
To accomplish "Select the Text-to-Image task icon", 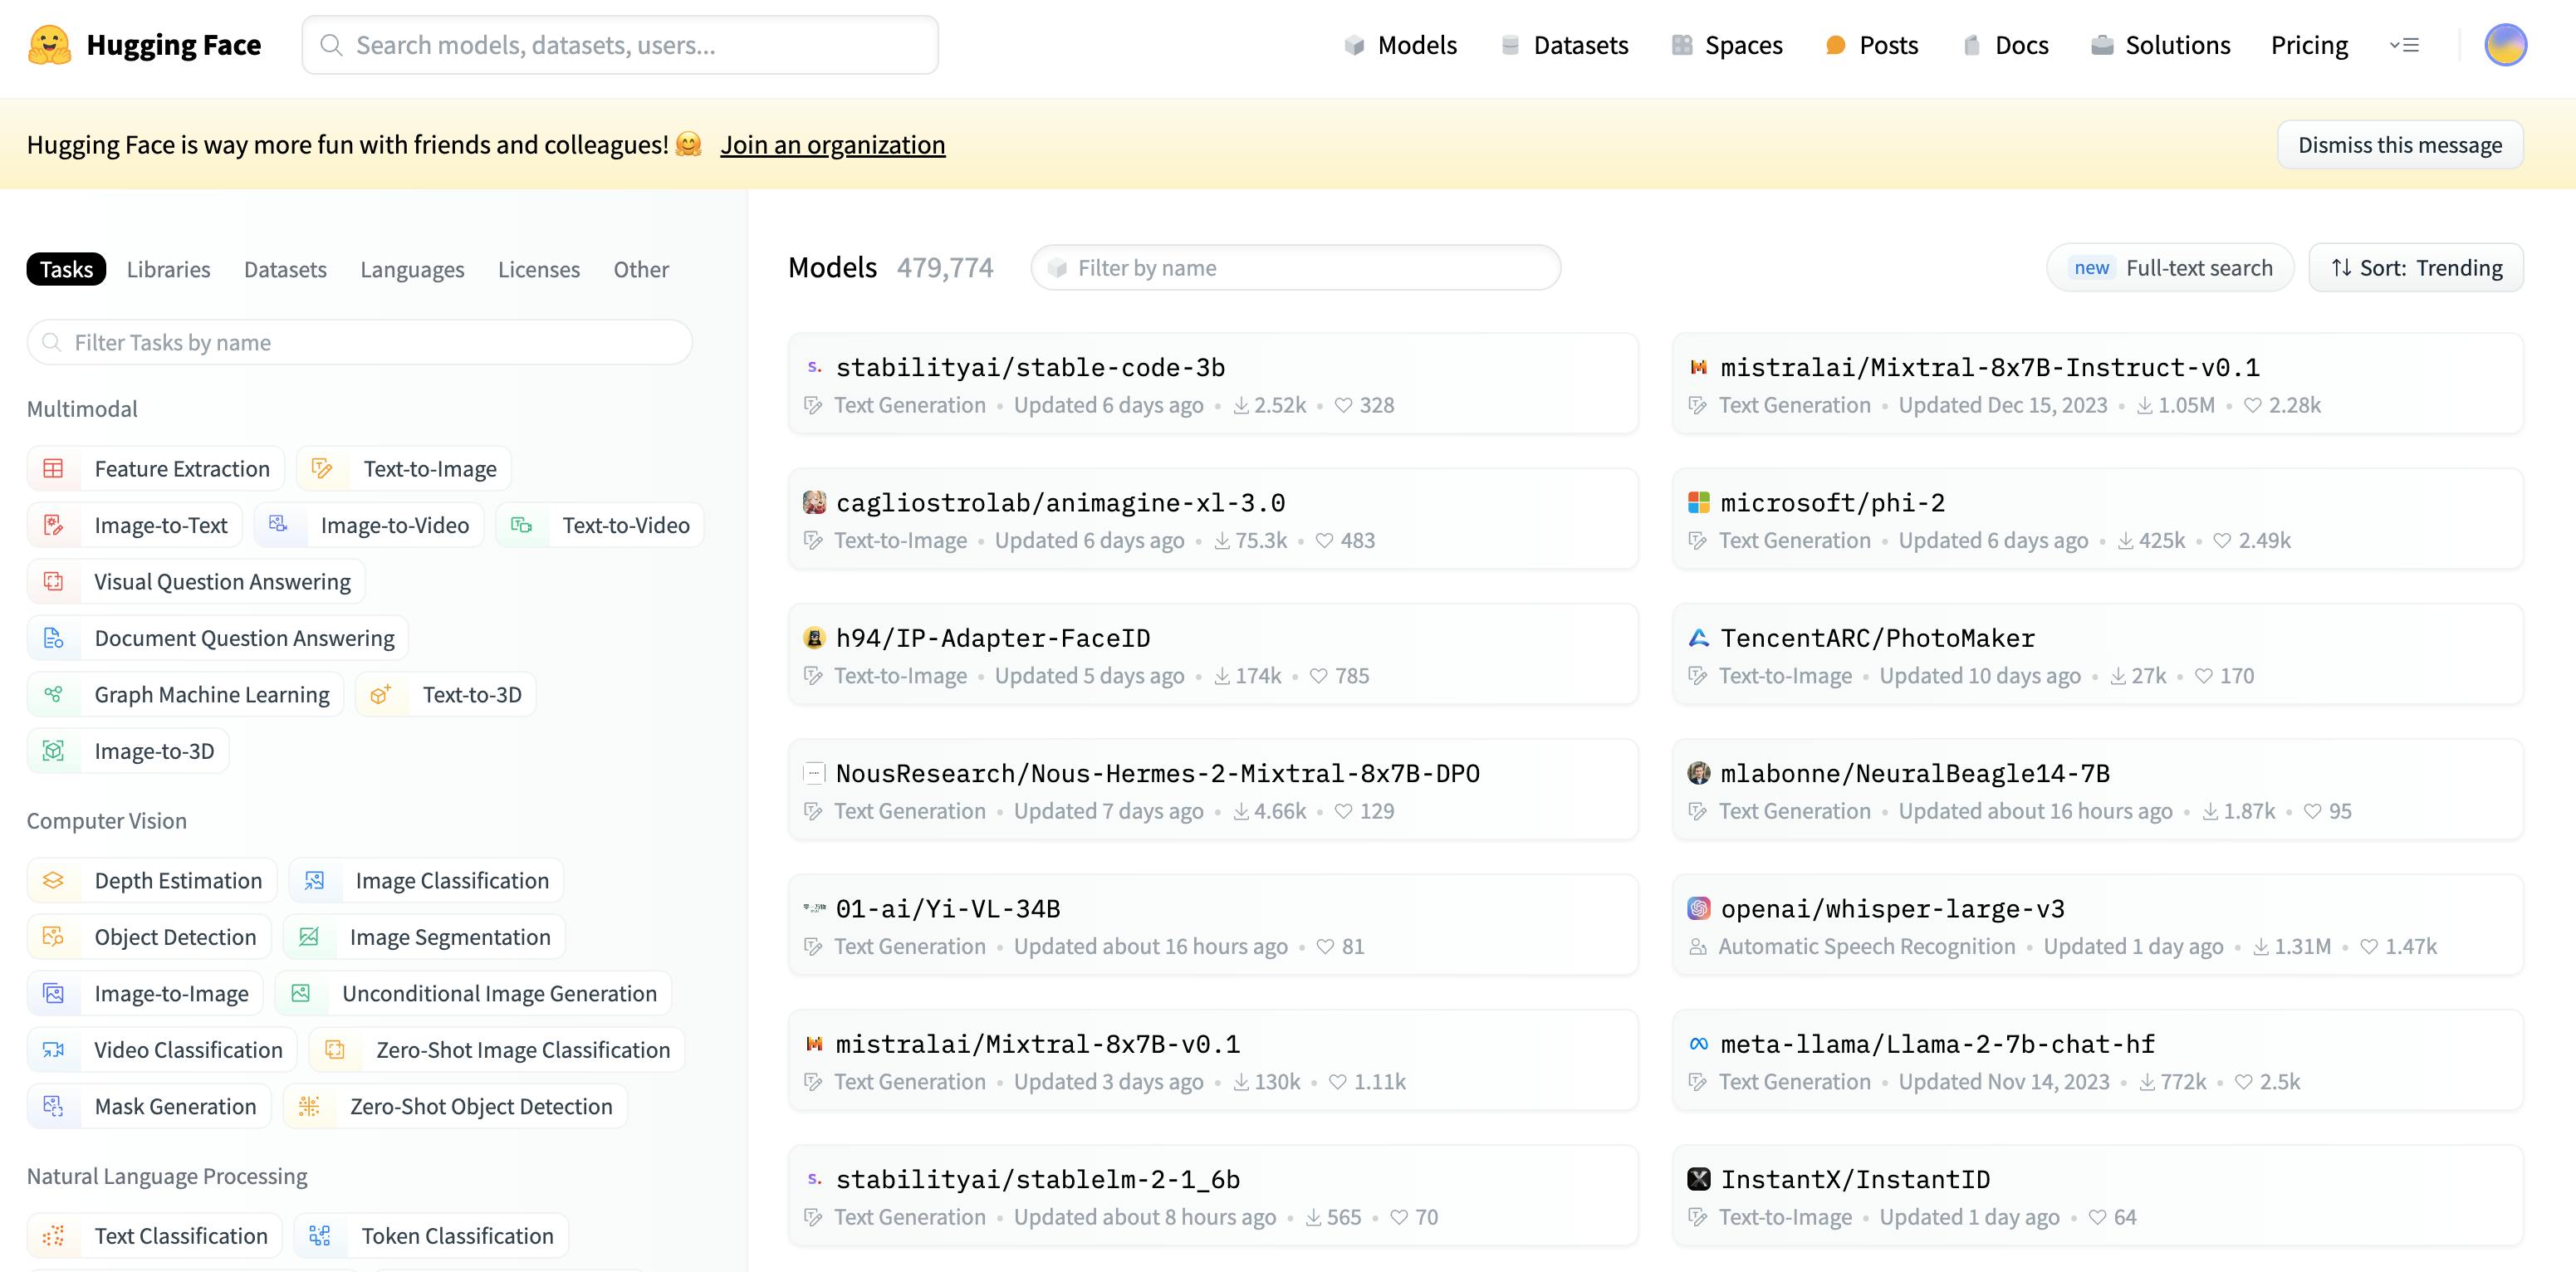I will (x=322, y=468).
